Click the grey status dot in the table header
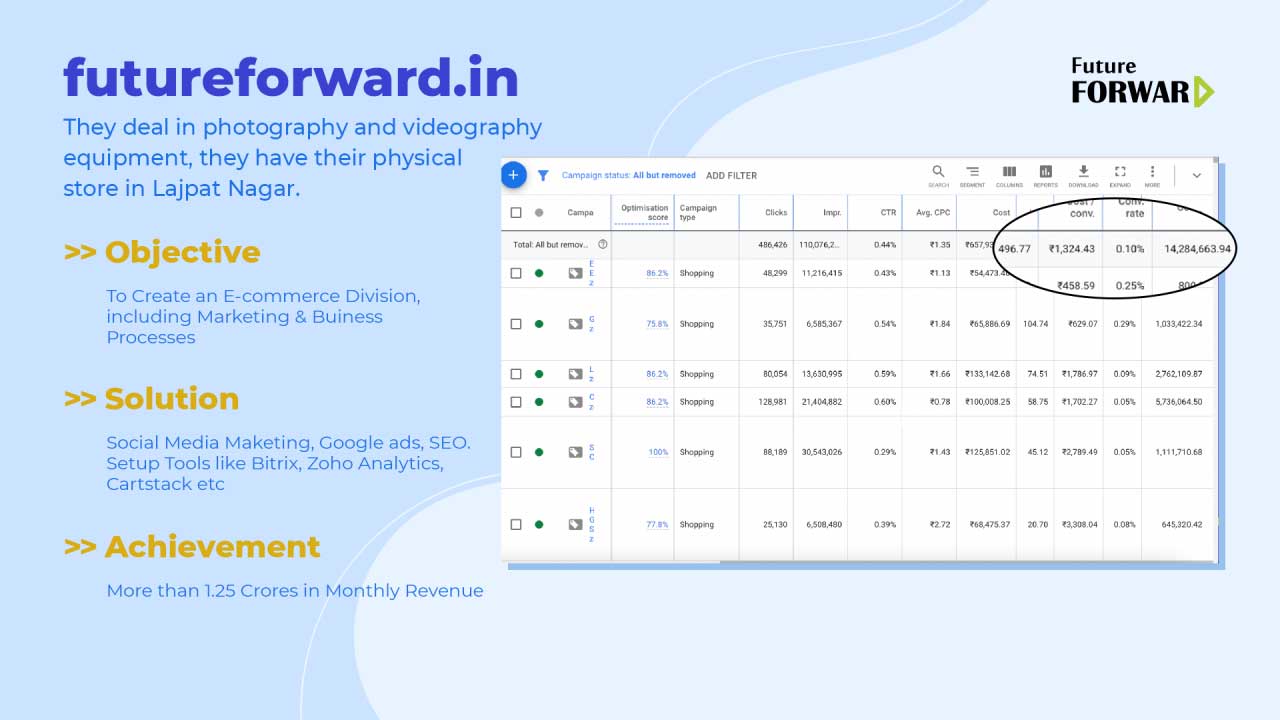This screenshot has width=1280, height=720. [539, 212]
